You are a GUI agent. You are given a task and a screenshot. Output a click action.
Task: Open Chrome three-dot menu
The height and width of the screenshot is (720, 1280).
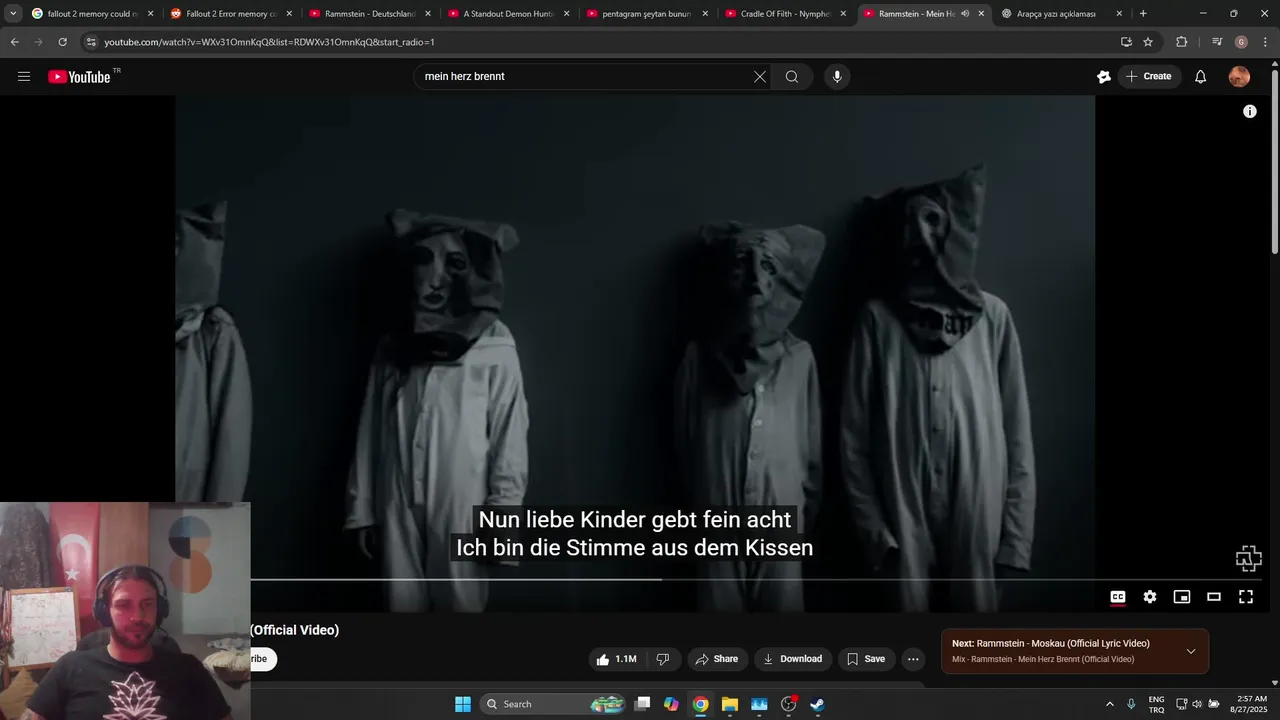[x=1266, y=42]
